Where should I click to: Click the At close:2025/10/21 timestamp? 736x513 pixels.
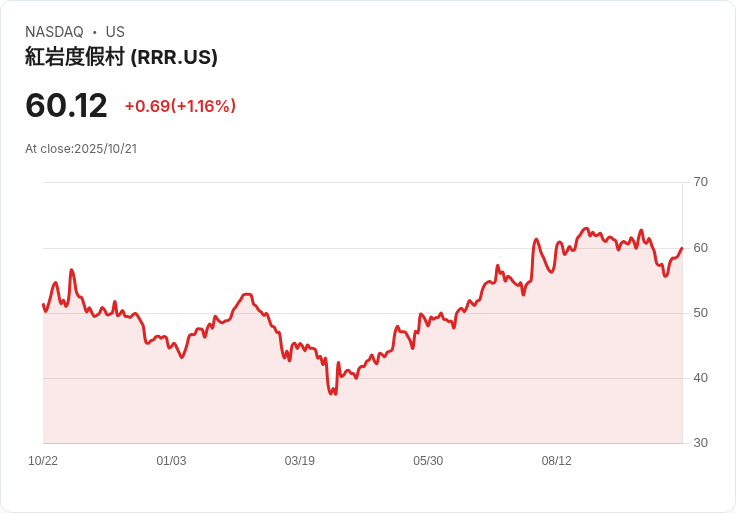click(81, 149)
